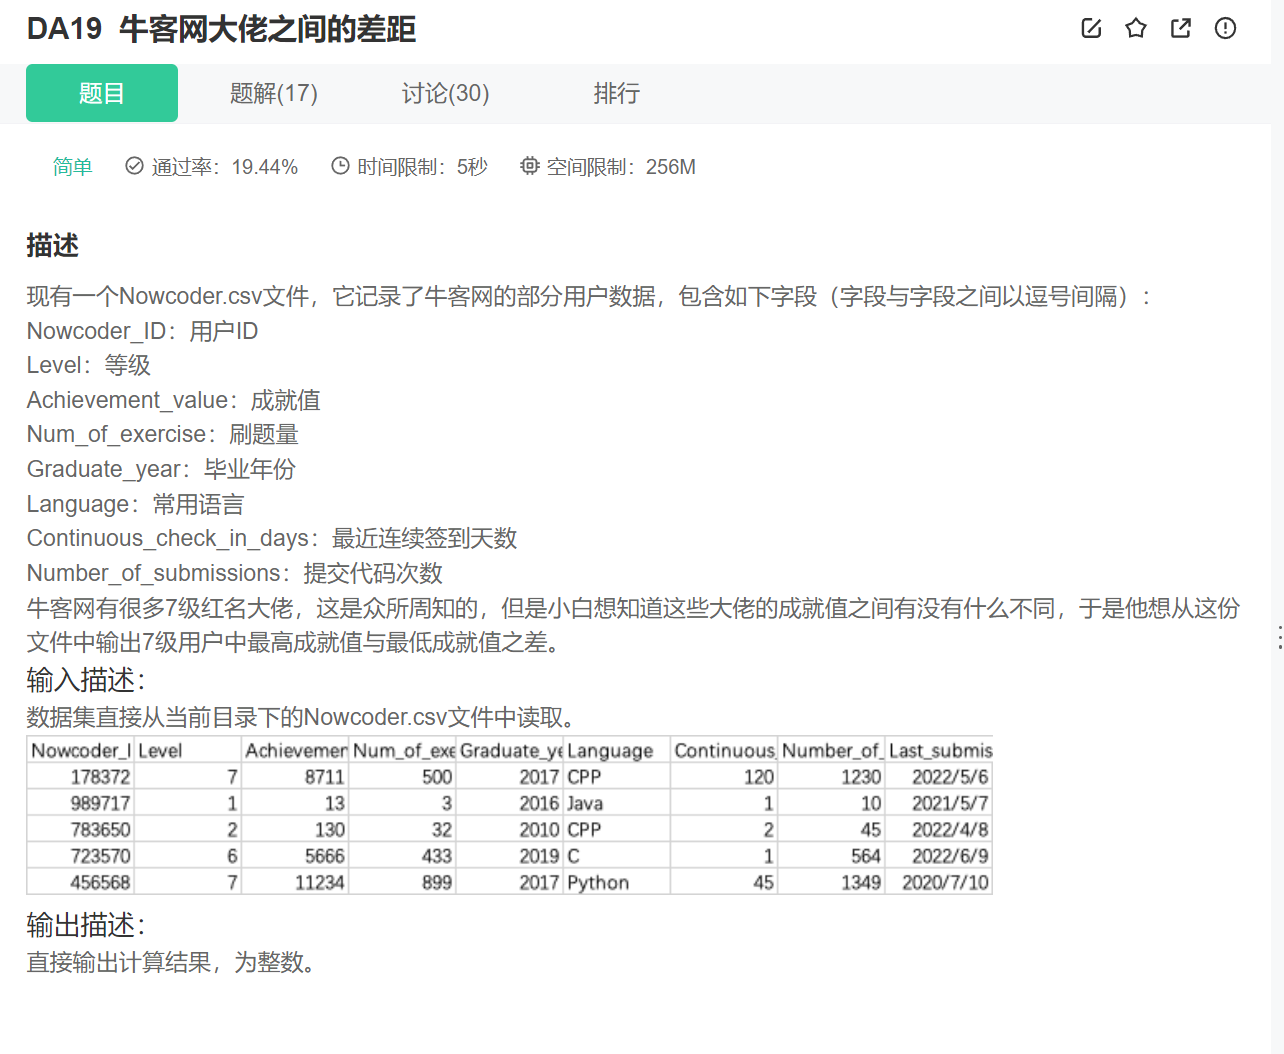
Task: Click the panel resize handle dots
Action: [x=1279, y=638]
